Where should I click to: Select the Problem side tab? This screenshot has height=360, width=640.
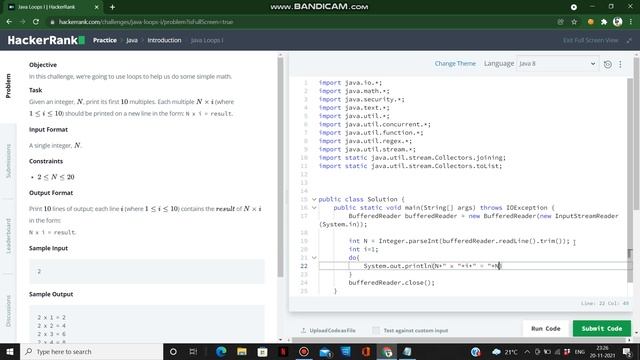point(8,86)
